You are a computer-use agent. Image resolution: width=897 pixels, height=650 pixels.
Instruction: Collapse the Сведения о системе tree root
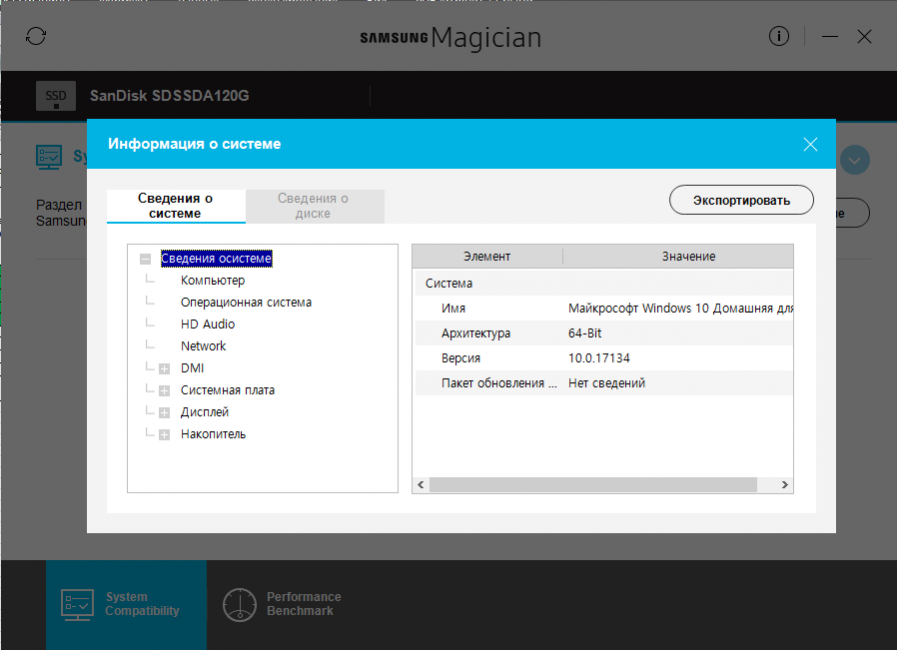[146, 259]
